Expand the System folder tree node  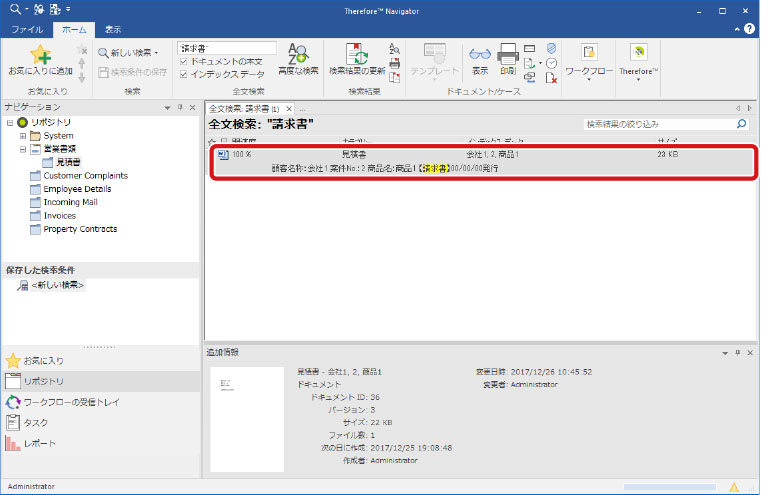click(x=23, y=136)
